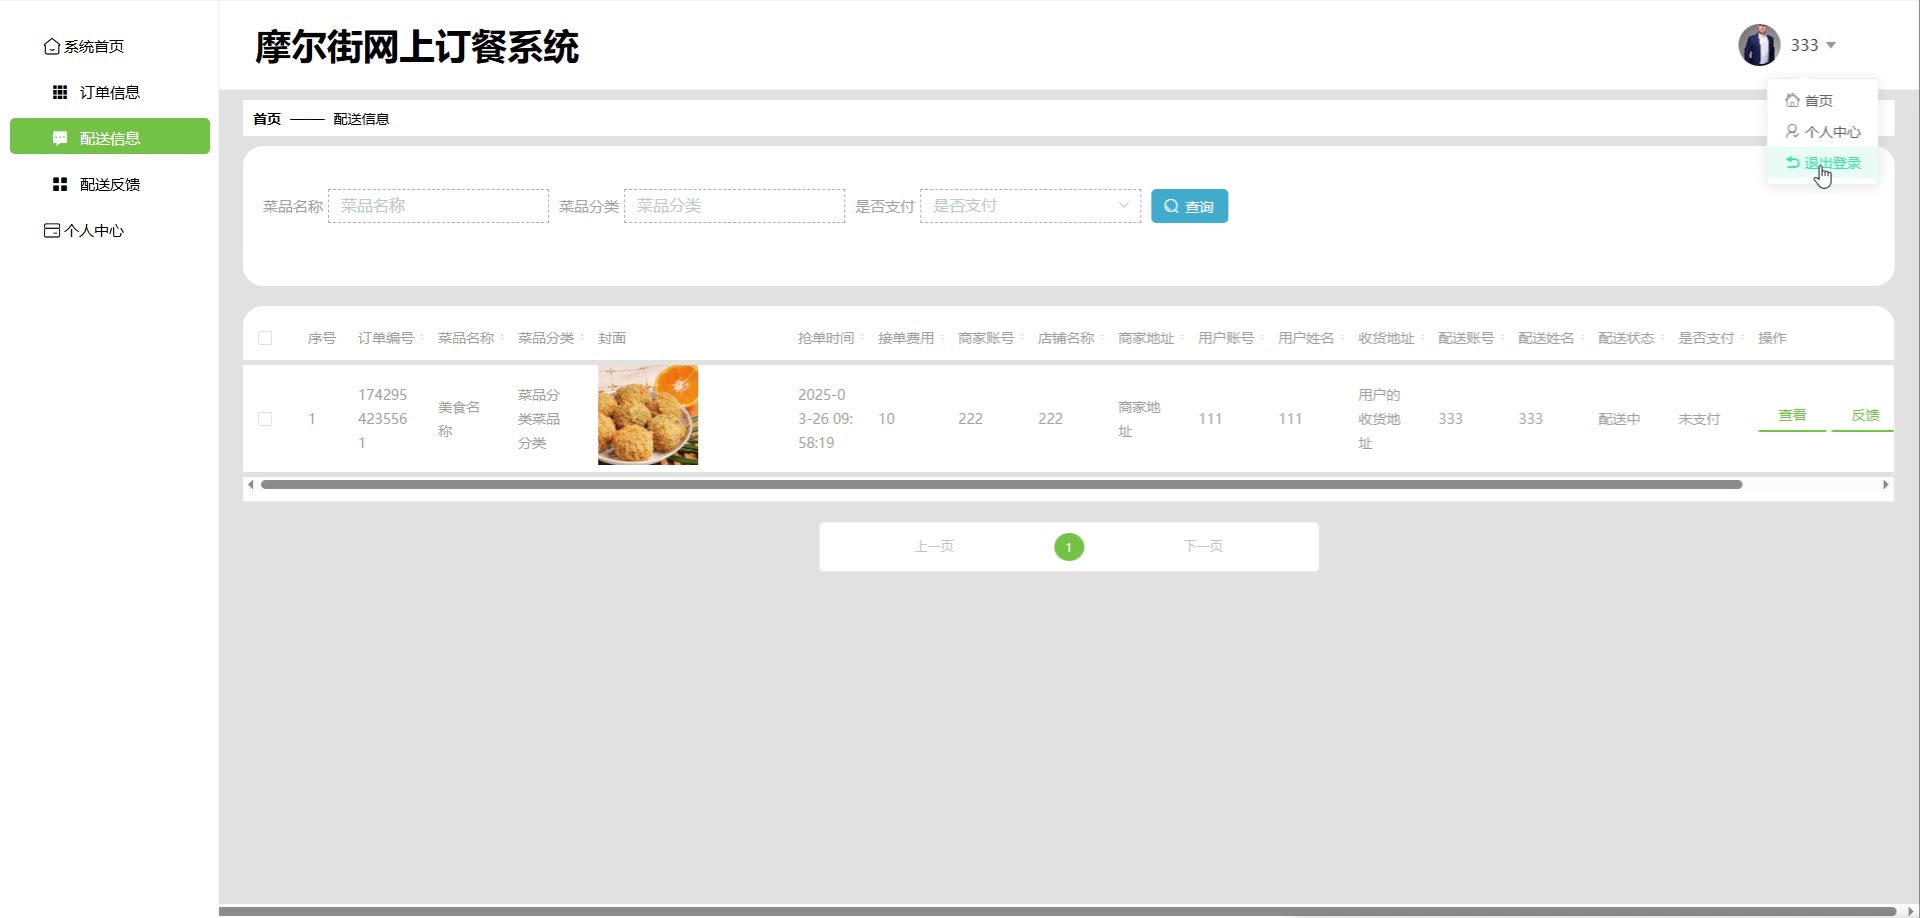This screenshot has width=1920, height=918.
Task: Click the 2025-03-26 09:58:19 time cell
Action: click(x=825, y=419)
